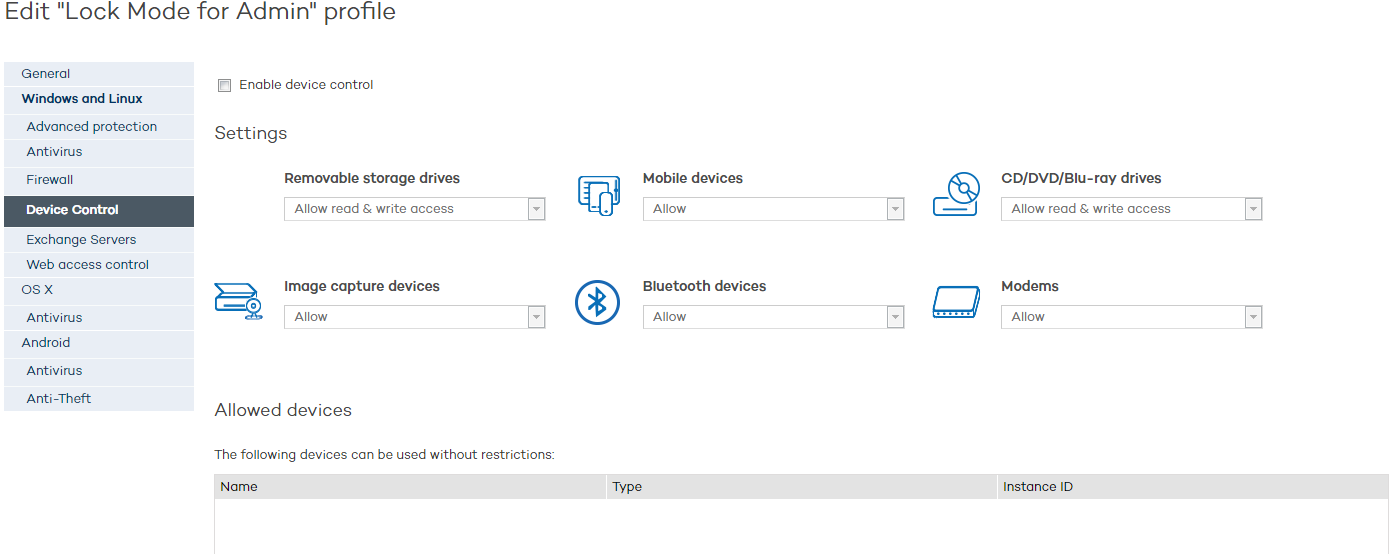
Task: Click the Name column header
Action: [240, 487]
